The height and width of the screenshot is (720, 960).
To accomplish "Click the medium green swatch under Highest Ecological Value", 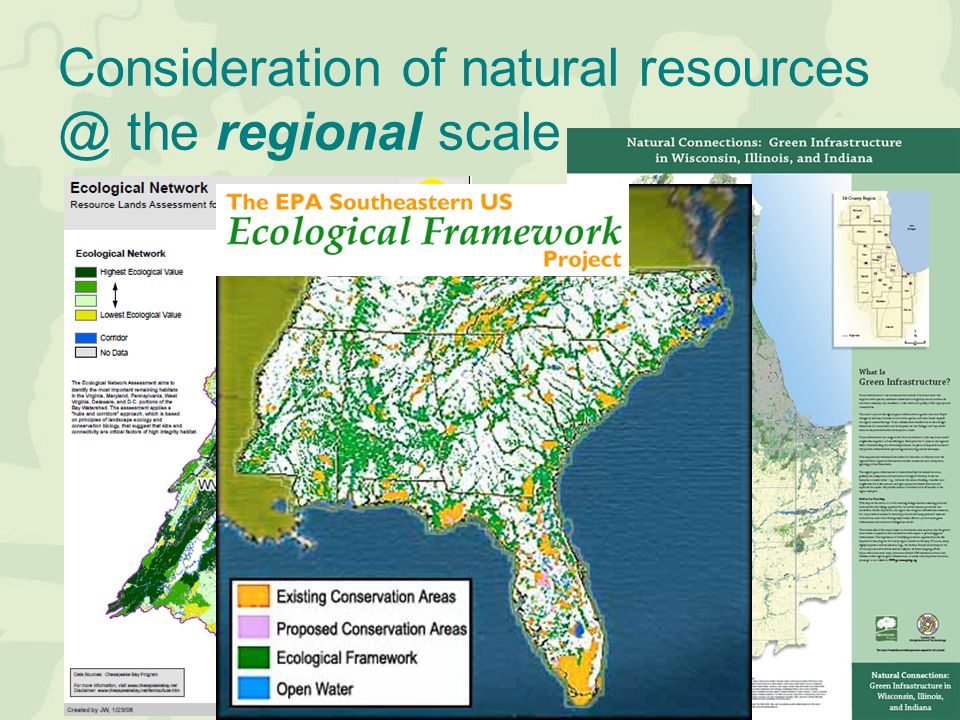I will [x=86, y=287].
